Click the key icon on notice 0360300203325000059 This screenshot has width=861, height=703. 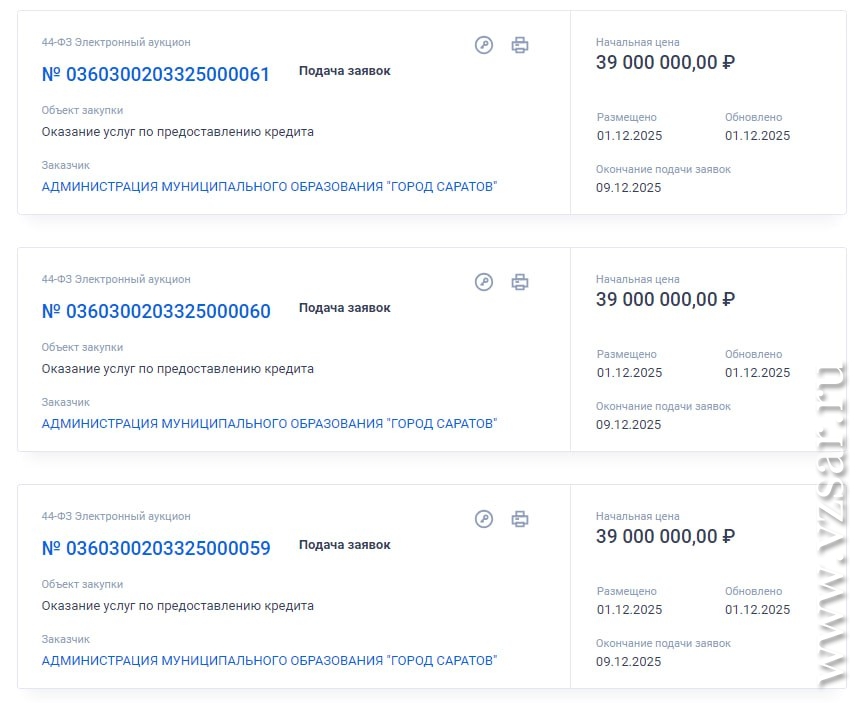click(x=484, y=519)
